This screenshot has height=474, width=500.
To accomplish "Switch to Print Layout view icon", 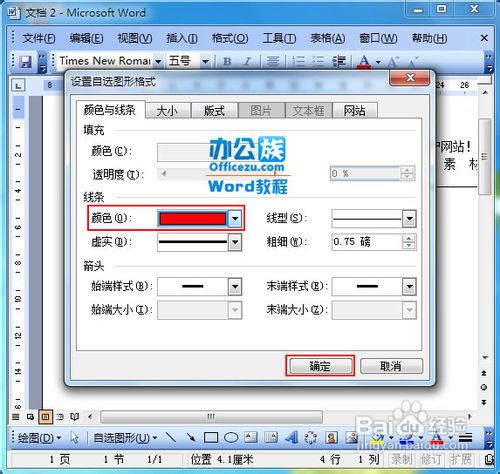I will coord(45,417).
